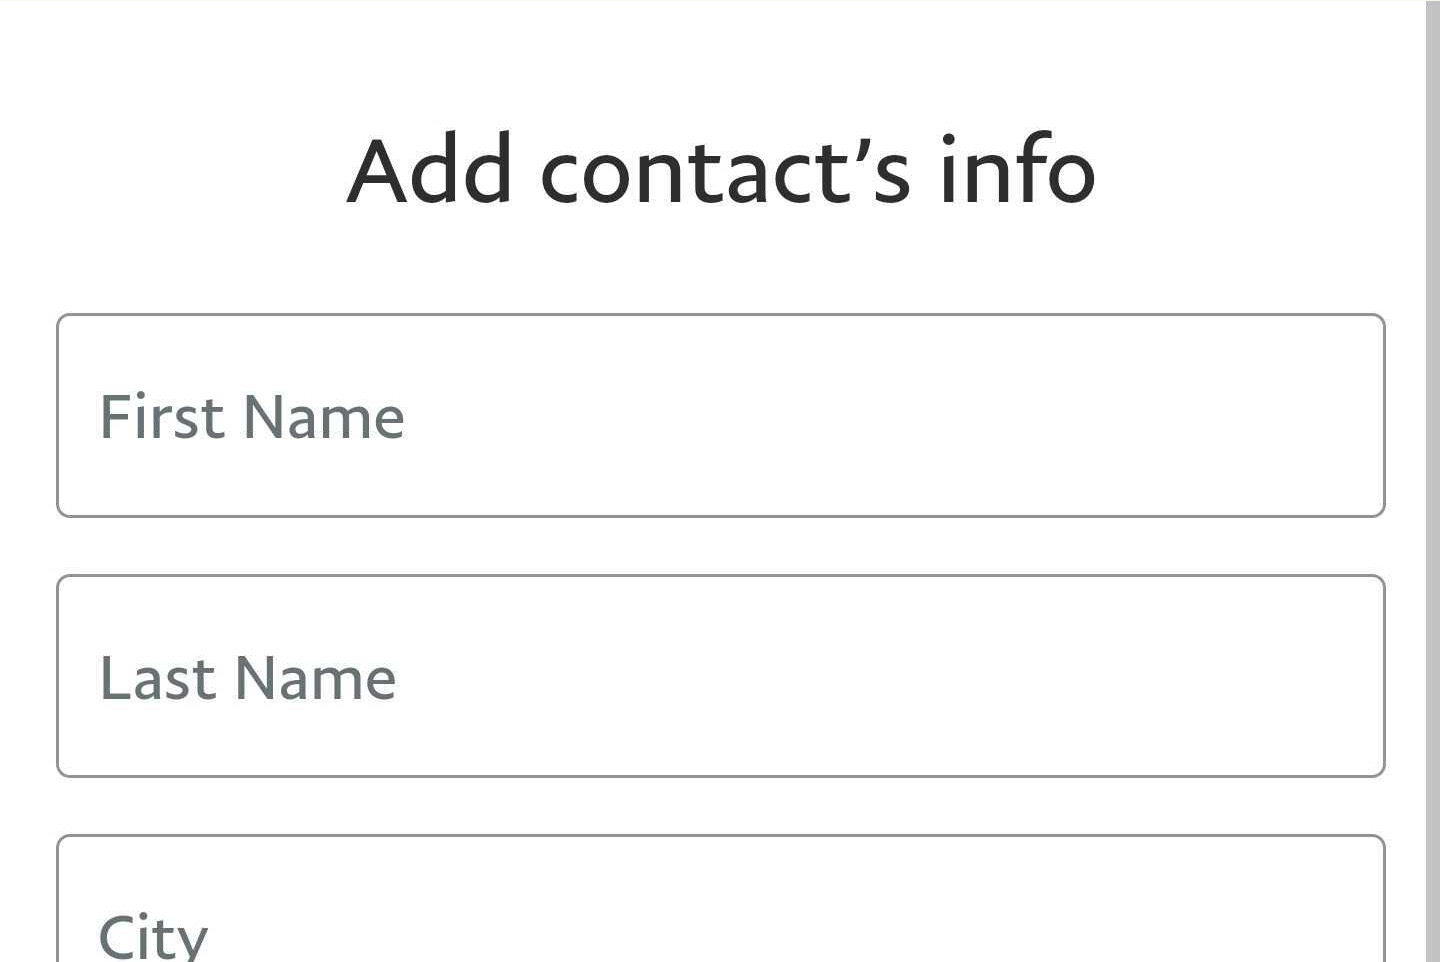Click the First Name placeholder text
Image resolution: width=1440 pixels, height=962 pixels.
coord(252,417)
